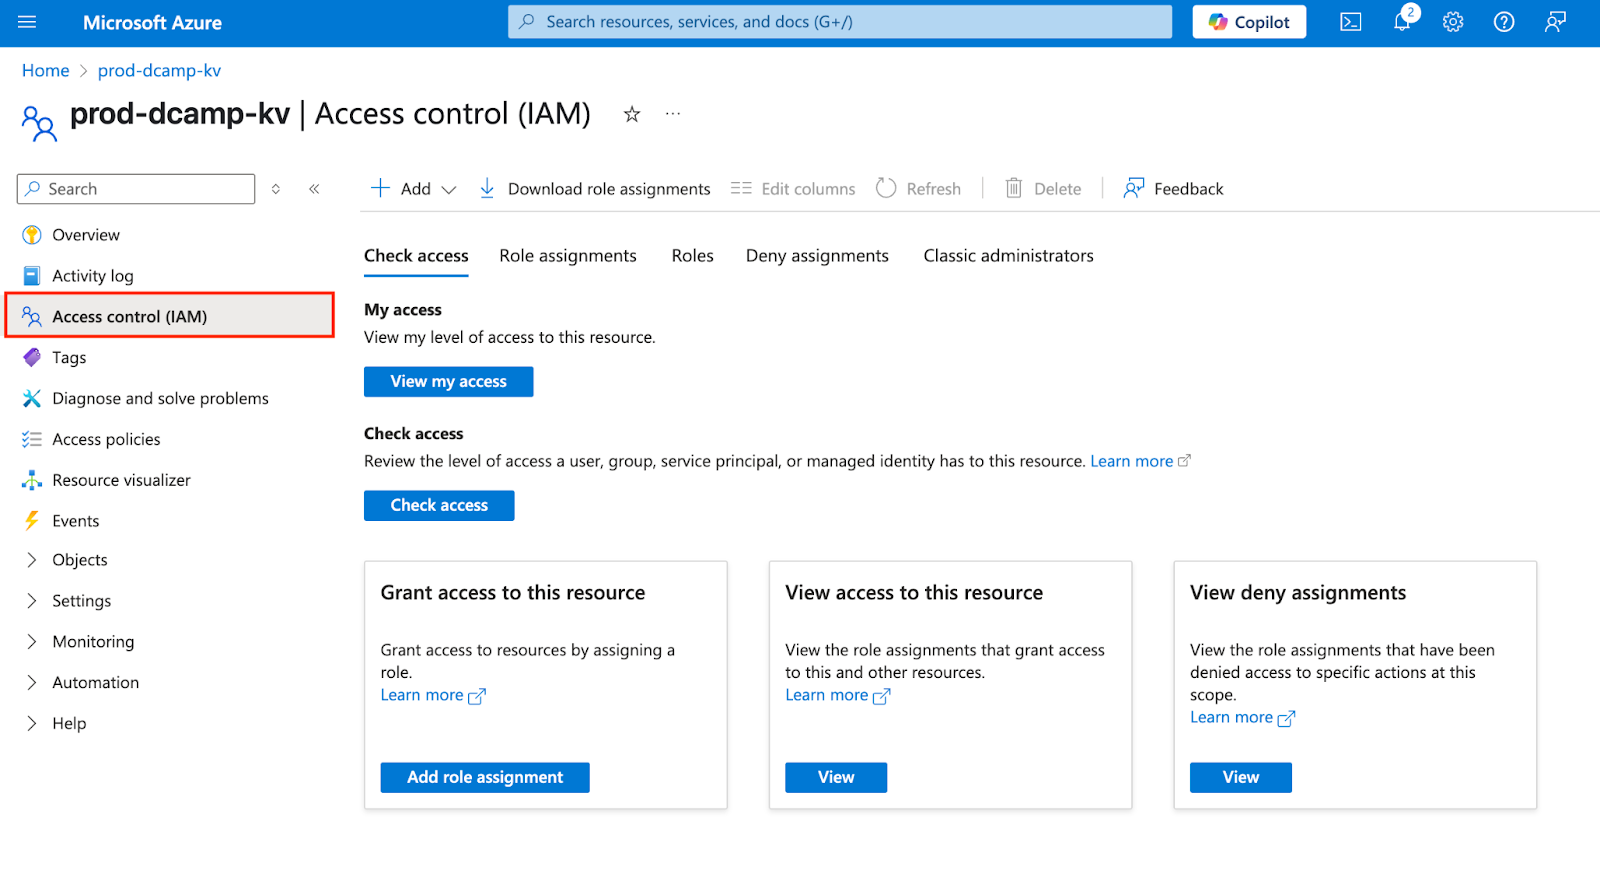
Task: Click the plus icon beside Add
Action: pos(380,188)
